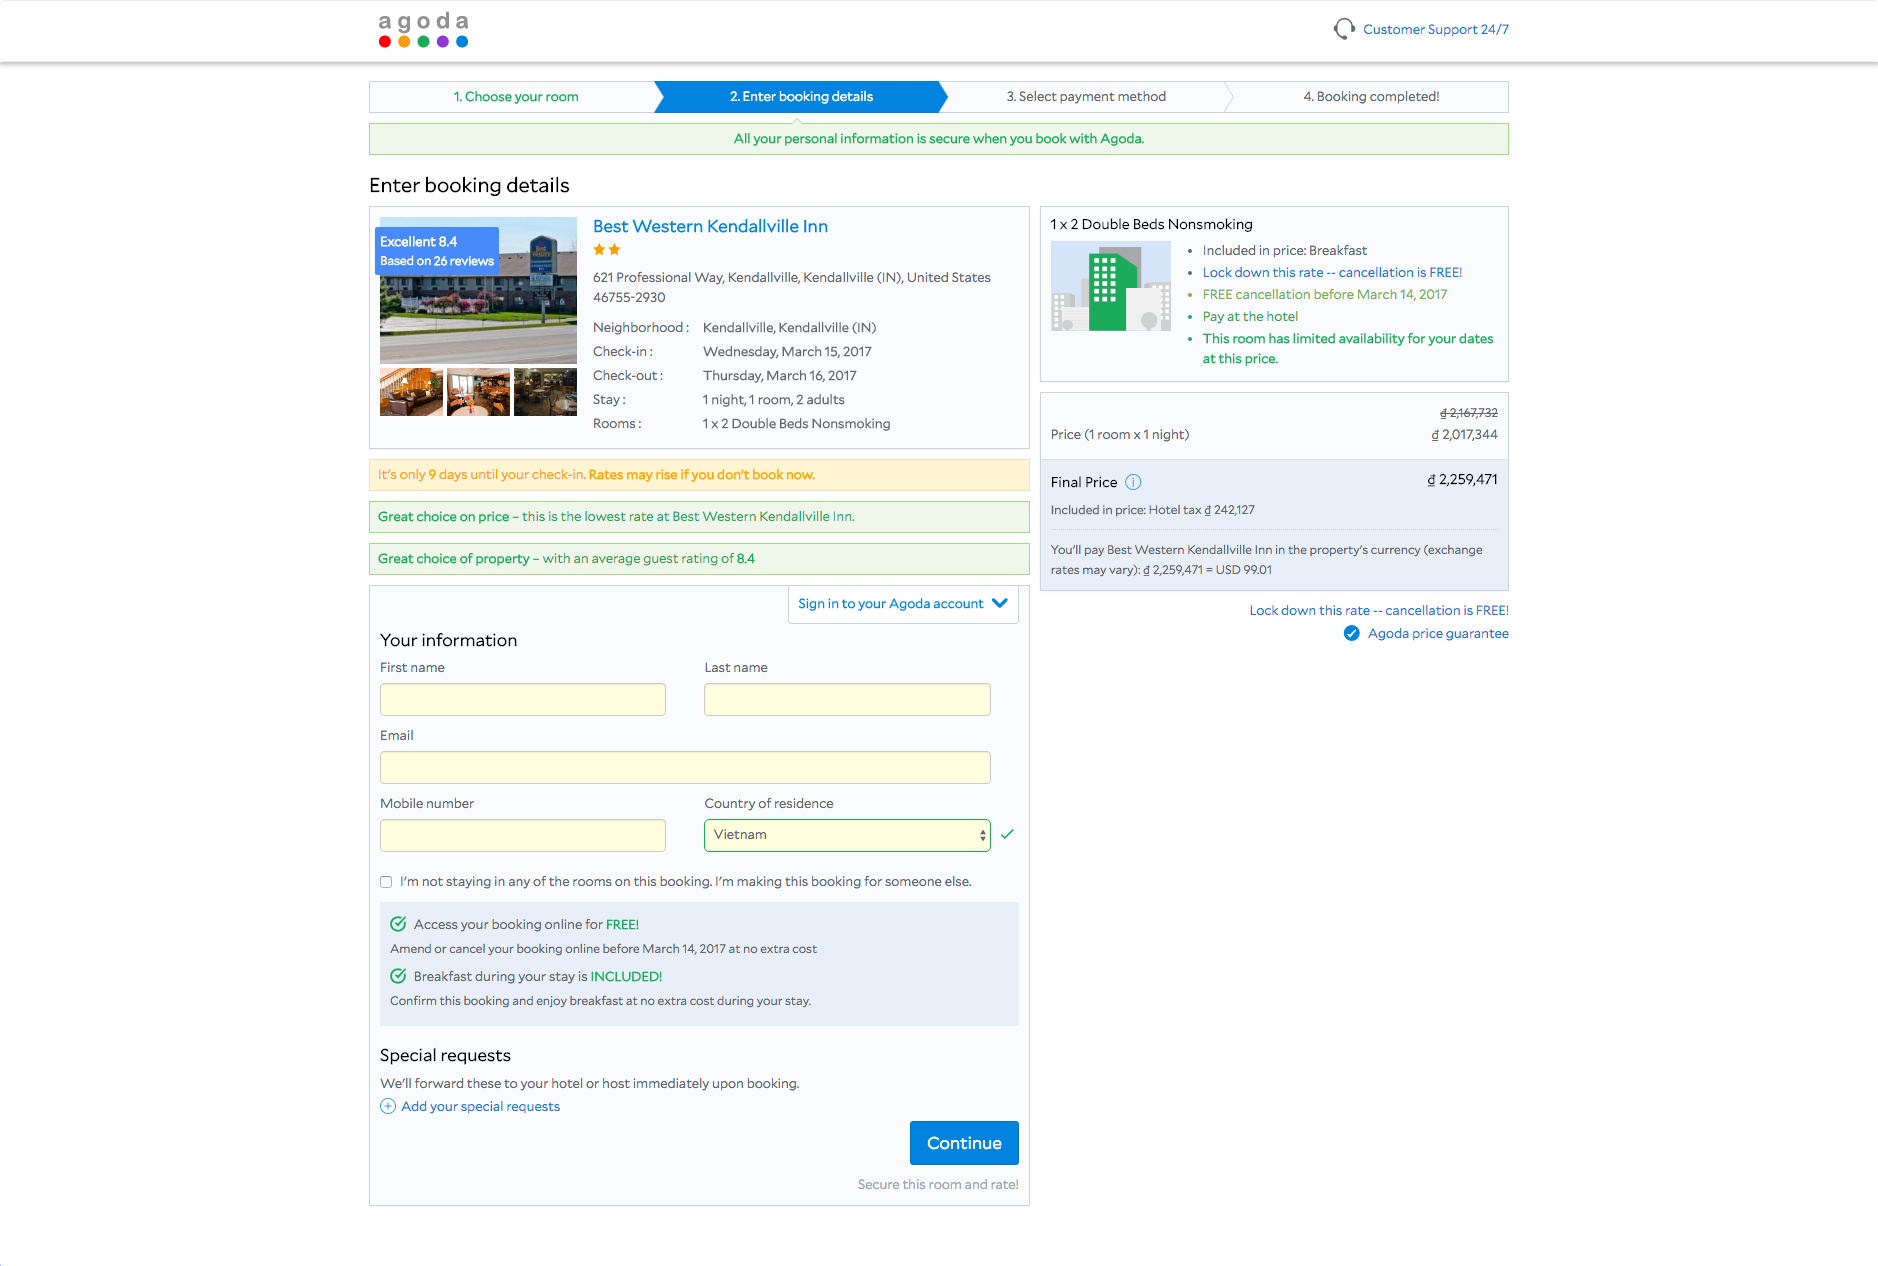Open the second small hotel thumbnail

click(x=478, y=392)
